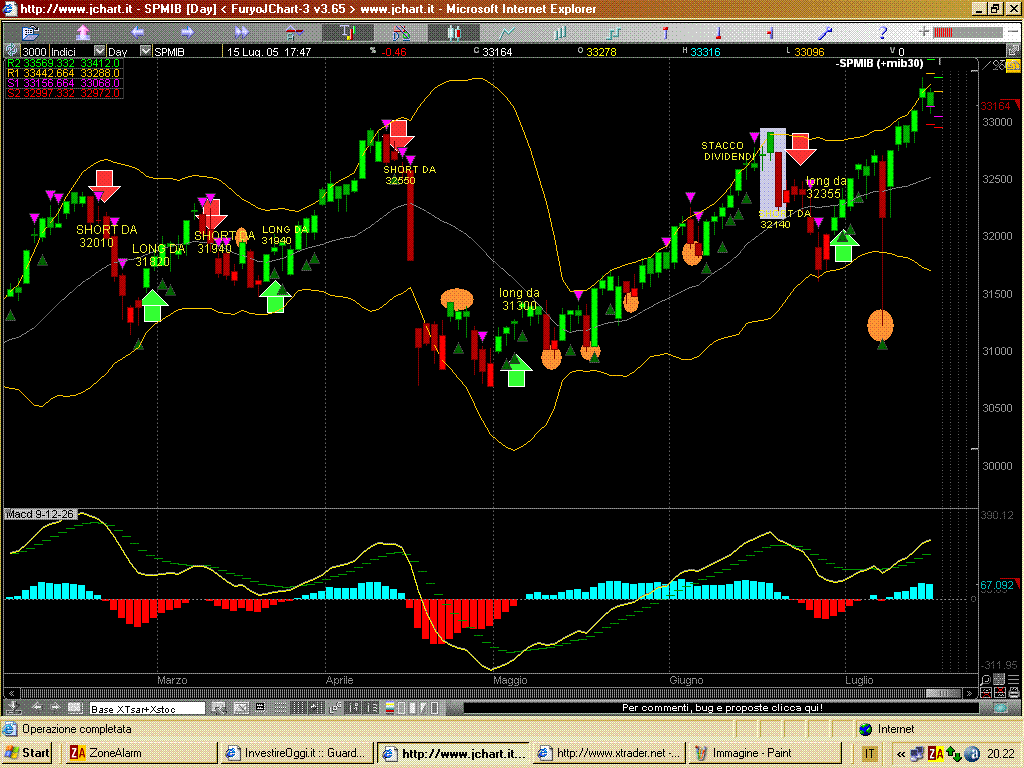Click the pink upload arrow icon
This screenshot has height=768, width=1024.
coord(83,32)
